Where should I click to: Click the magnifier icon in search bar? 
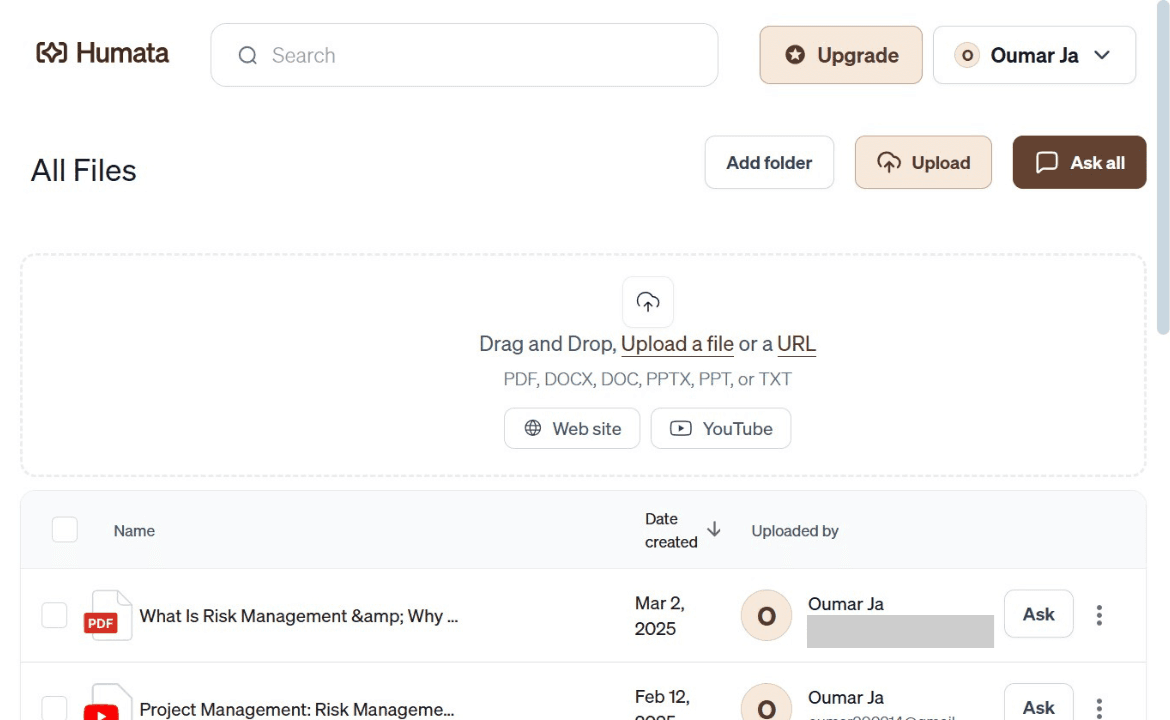pos(248,55)
